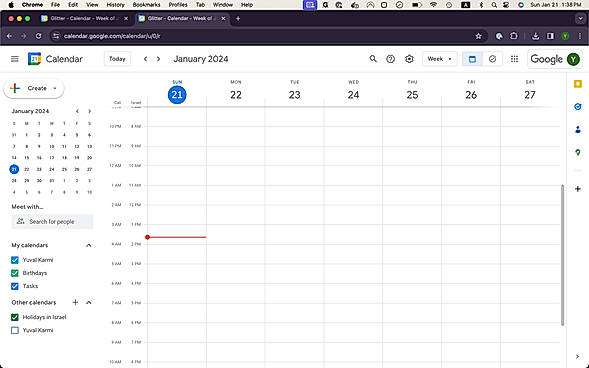The image size is (589, 368).
Task: Reload the page in Chrome
Action: click(38, 36)
